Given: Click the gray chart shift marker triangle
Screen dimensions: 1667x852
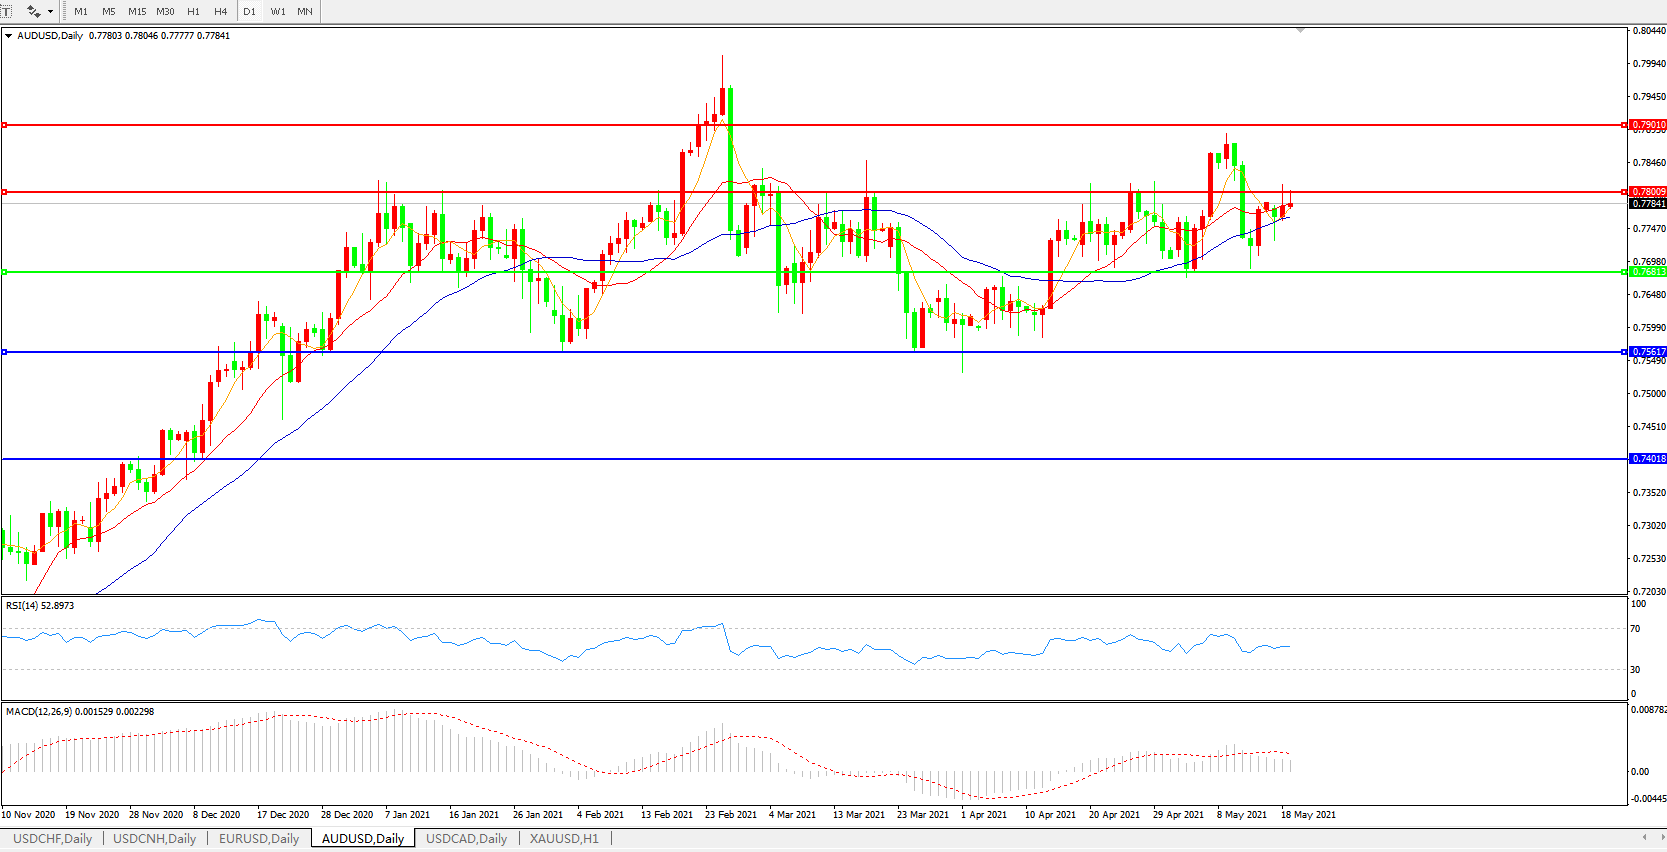Looking at the screenshot, I should pyautogui.click(x=1300, y=31).
